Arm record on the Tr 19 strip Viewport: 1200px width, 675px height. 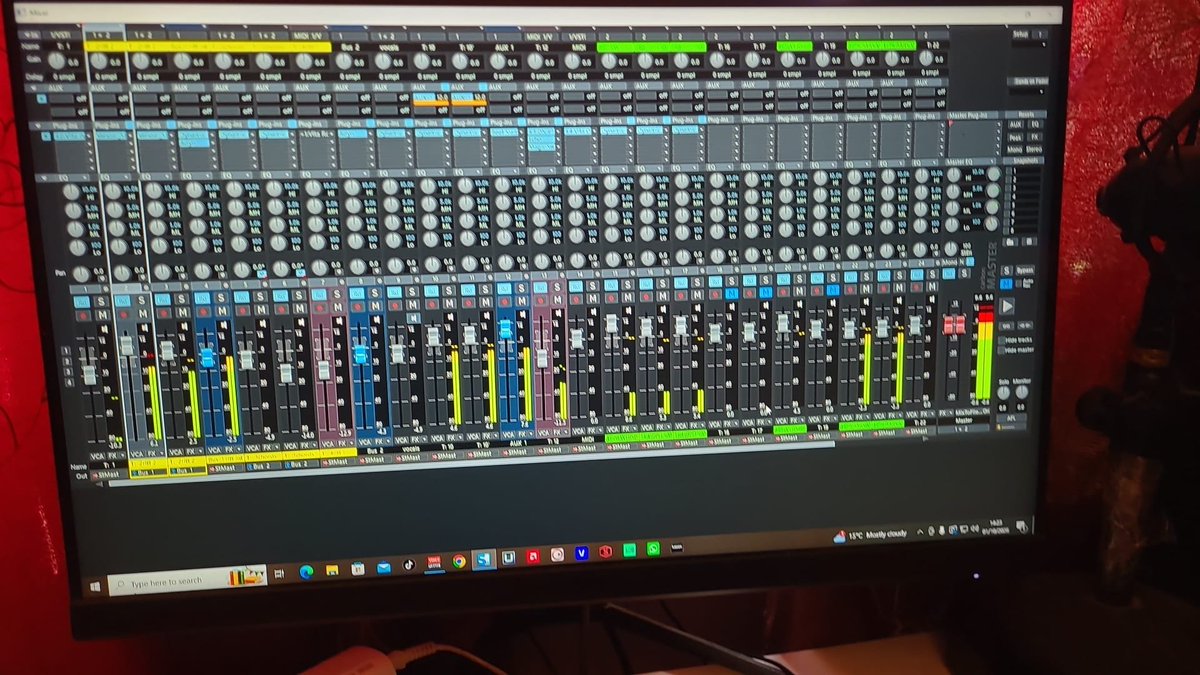point(816,290)
